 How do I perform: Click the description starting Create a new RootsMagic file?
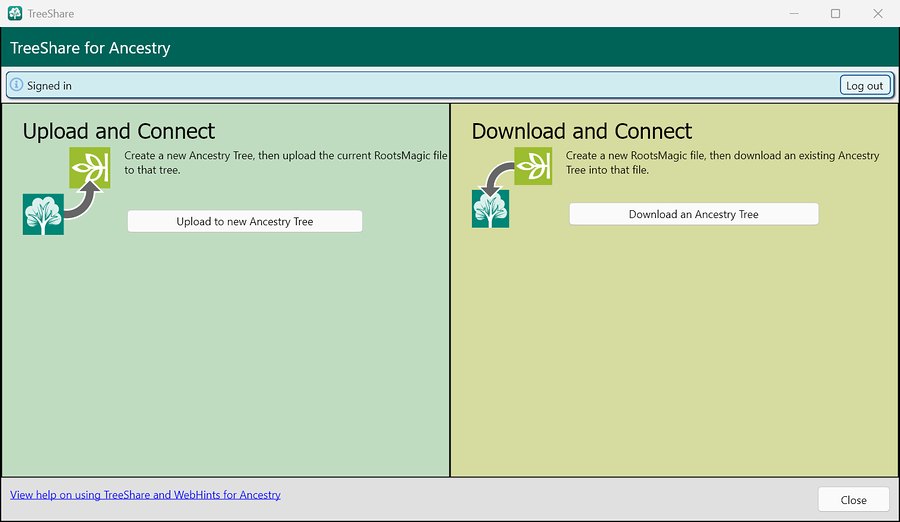[x=722, y=163]
